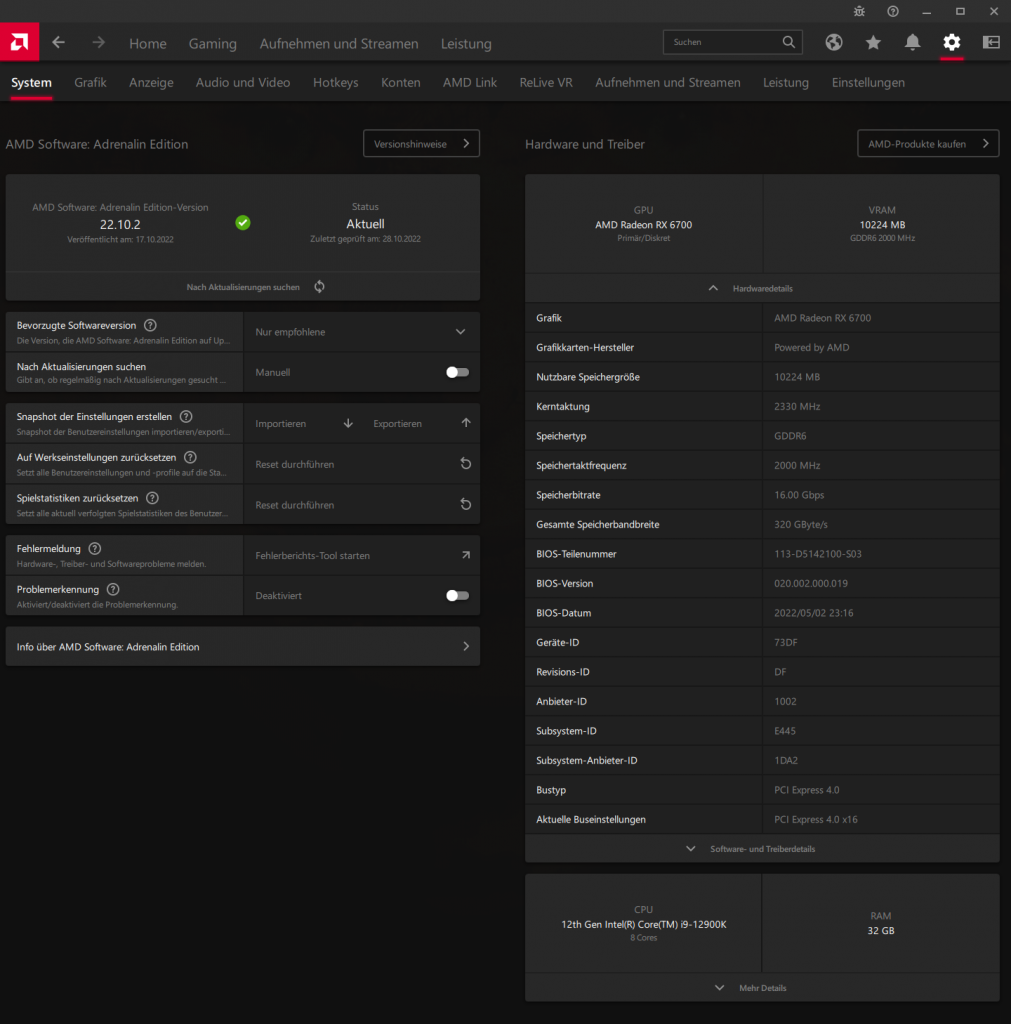Open the web browser globe icon
This screenshot has height=1024, width=1011.
click(833, 42)
